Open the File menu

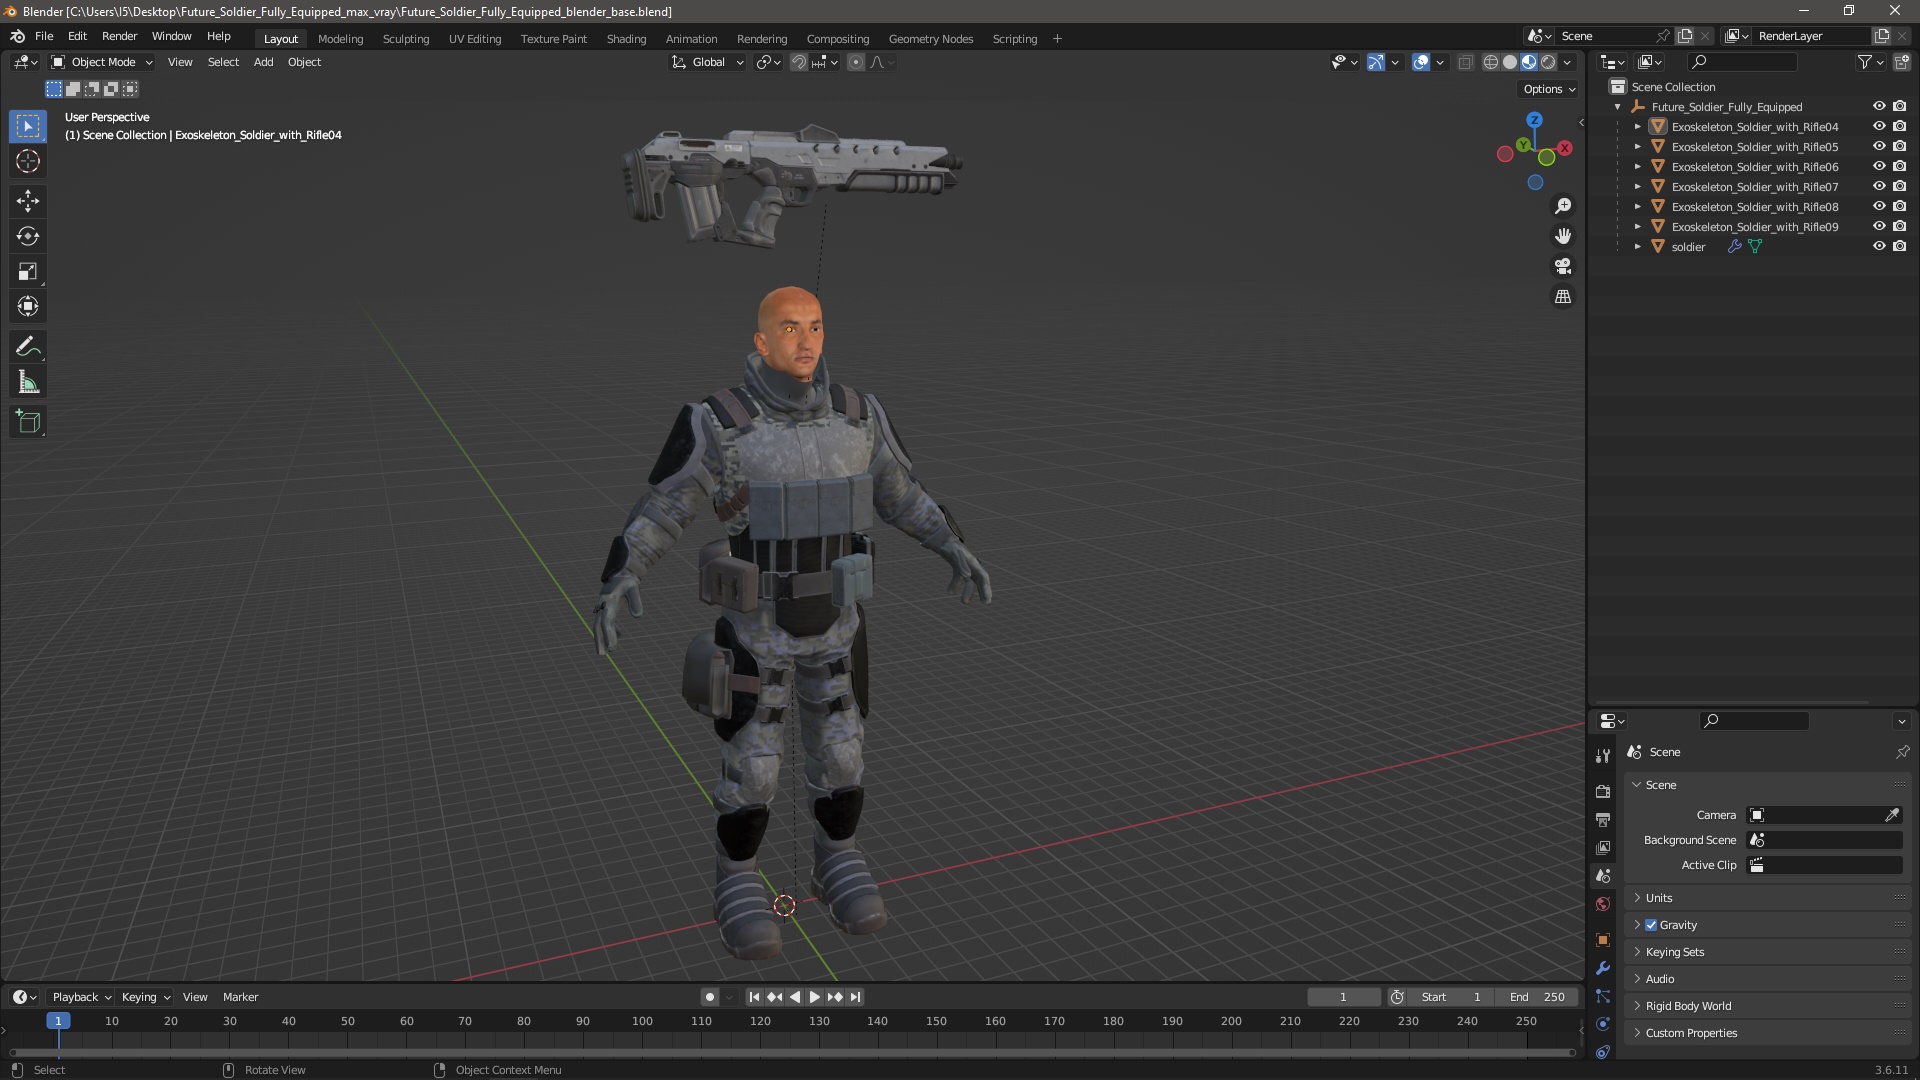[x=44, y=36]
